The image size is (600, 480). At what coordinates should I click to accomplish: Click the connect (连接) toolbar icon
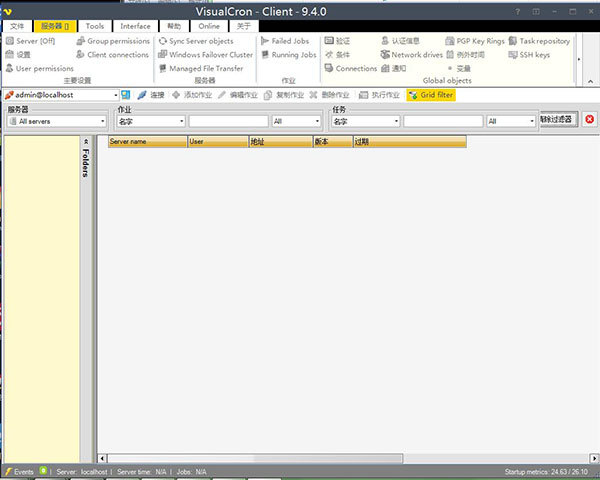tap(142, 95)
